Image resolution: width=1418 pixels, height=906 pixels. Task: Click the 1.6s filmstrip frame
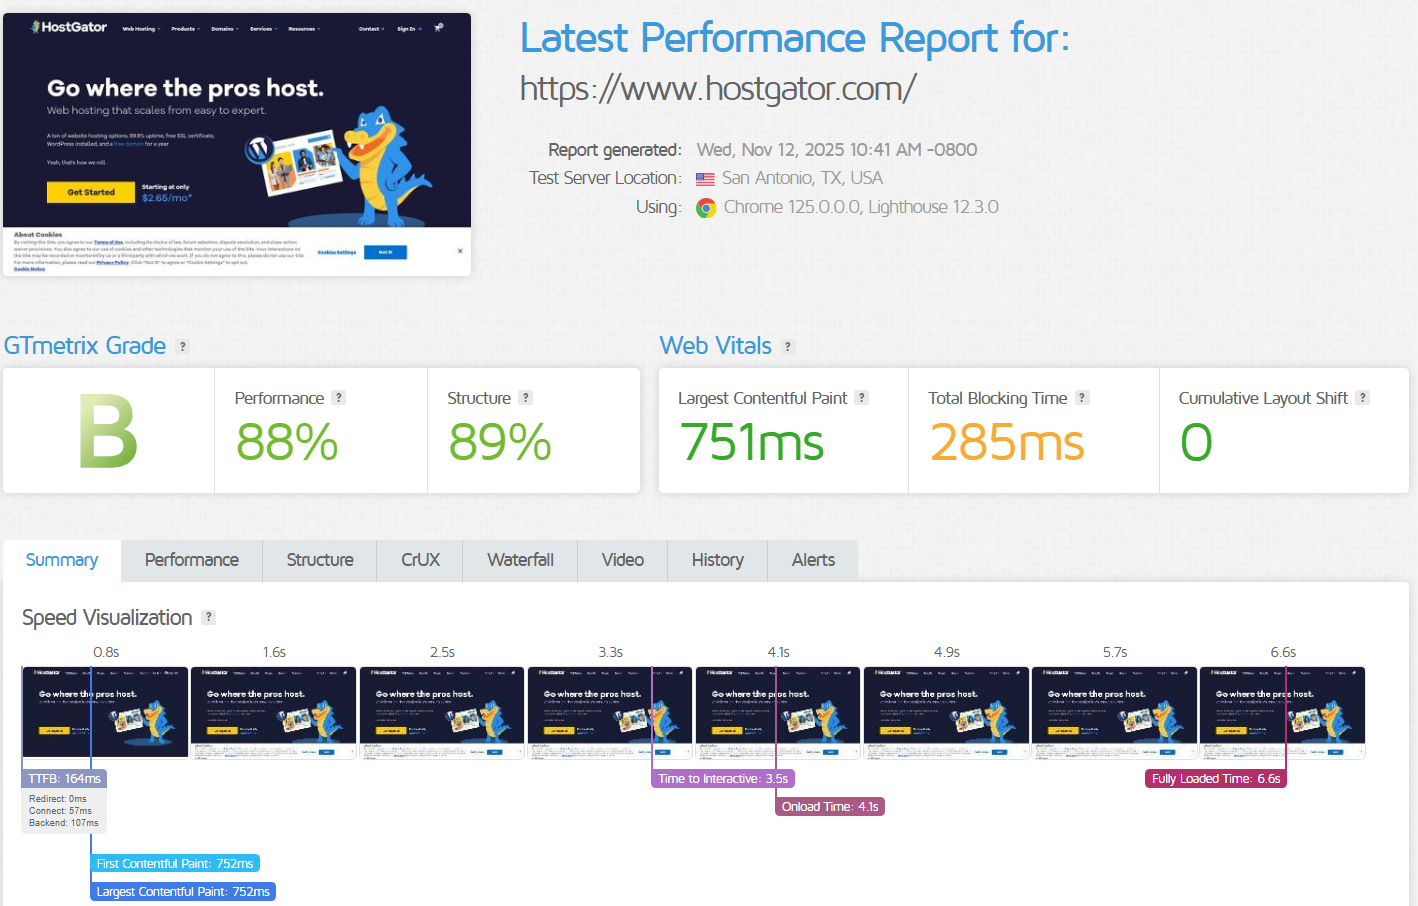[273, 713]
